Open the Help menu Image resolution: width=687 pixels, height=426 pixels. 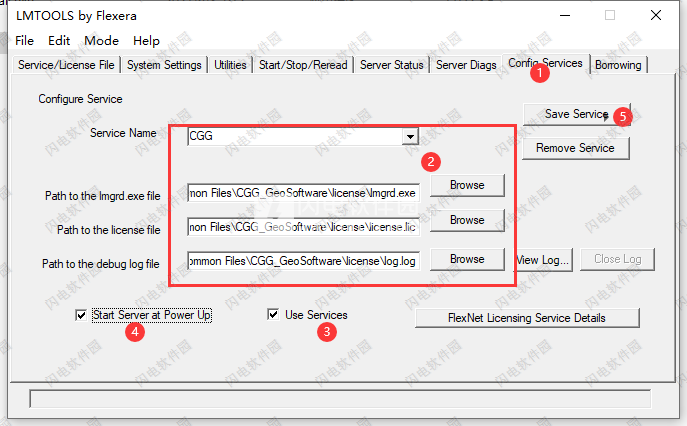[x=146, y=41]
